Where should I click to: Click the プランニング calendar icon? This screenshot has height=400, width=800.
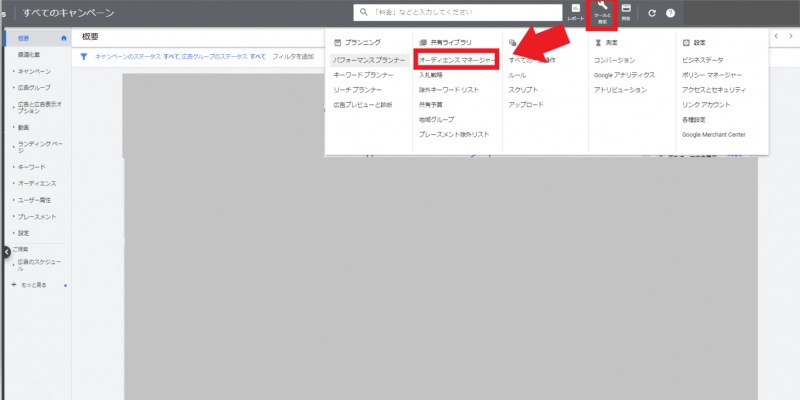(337, 43)
